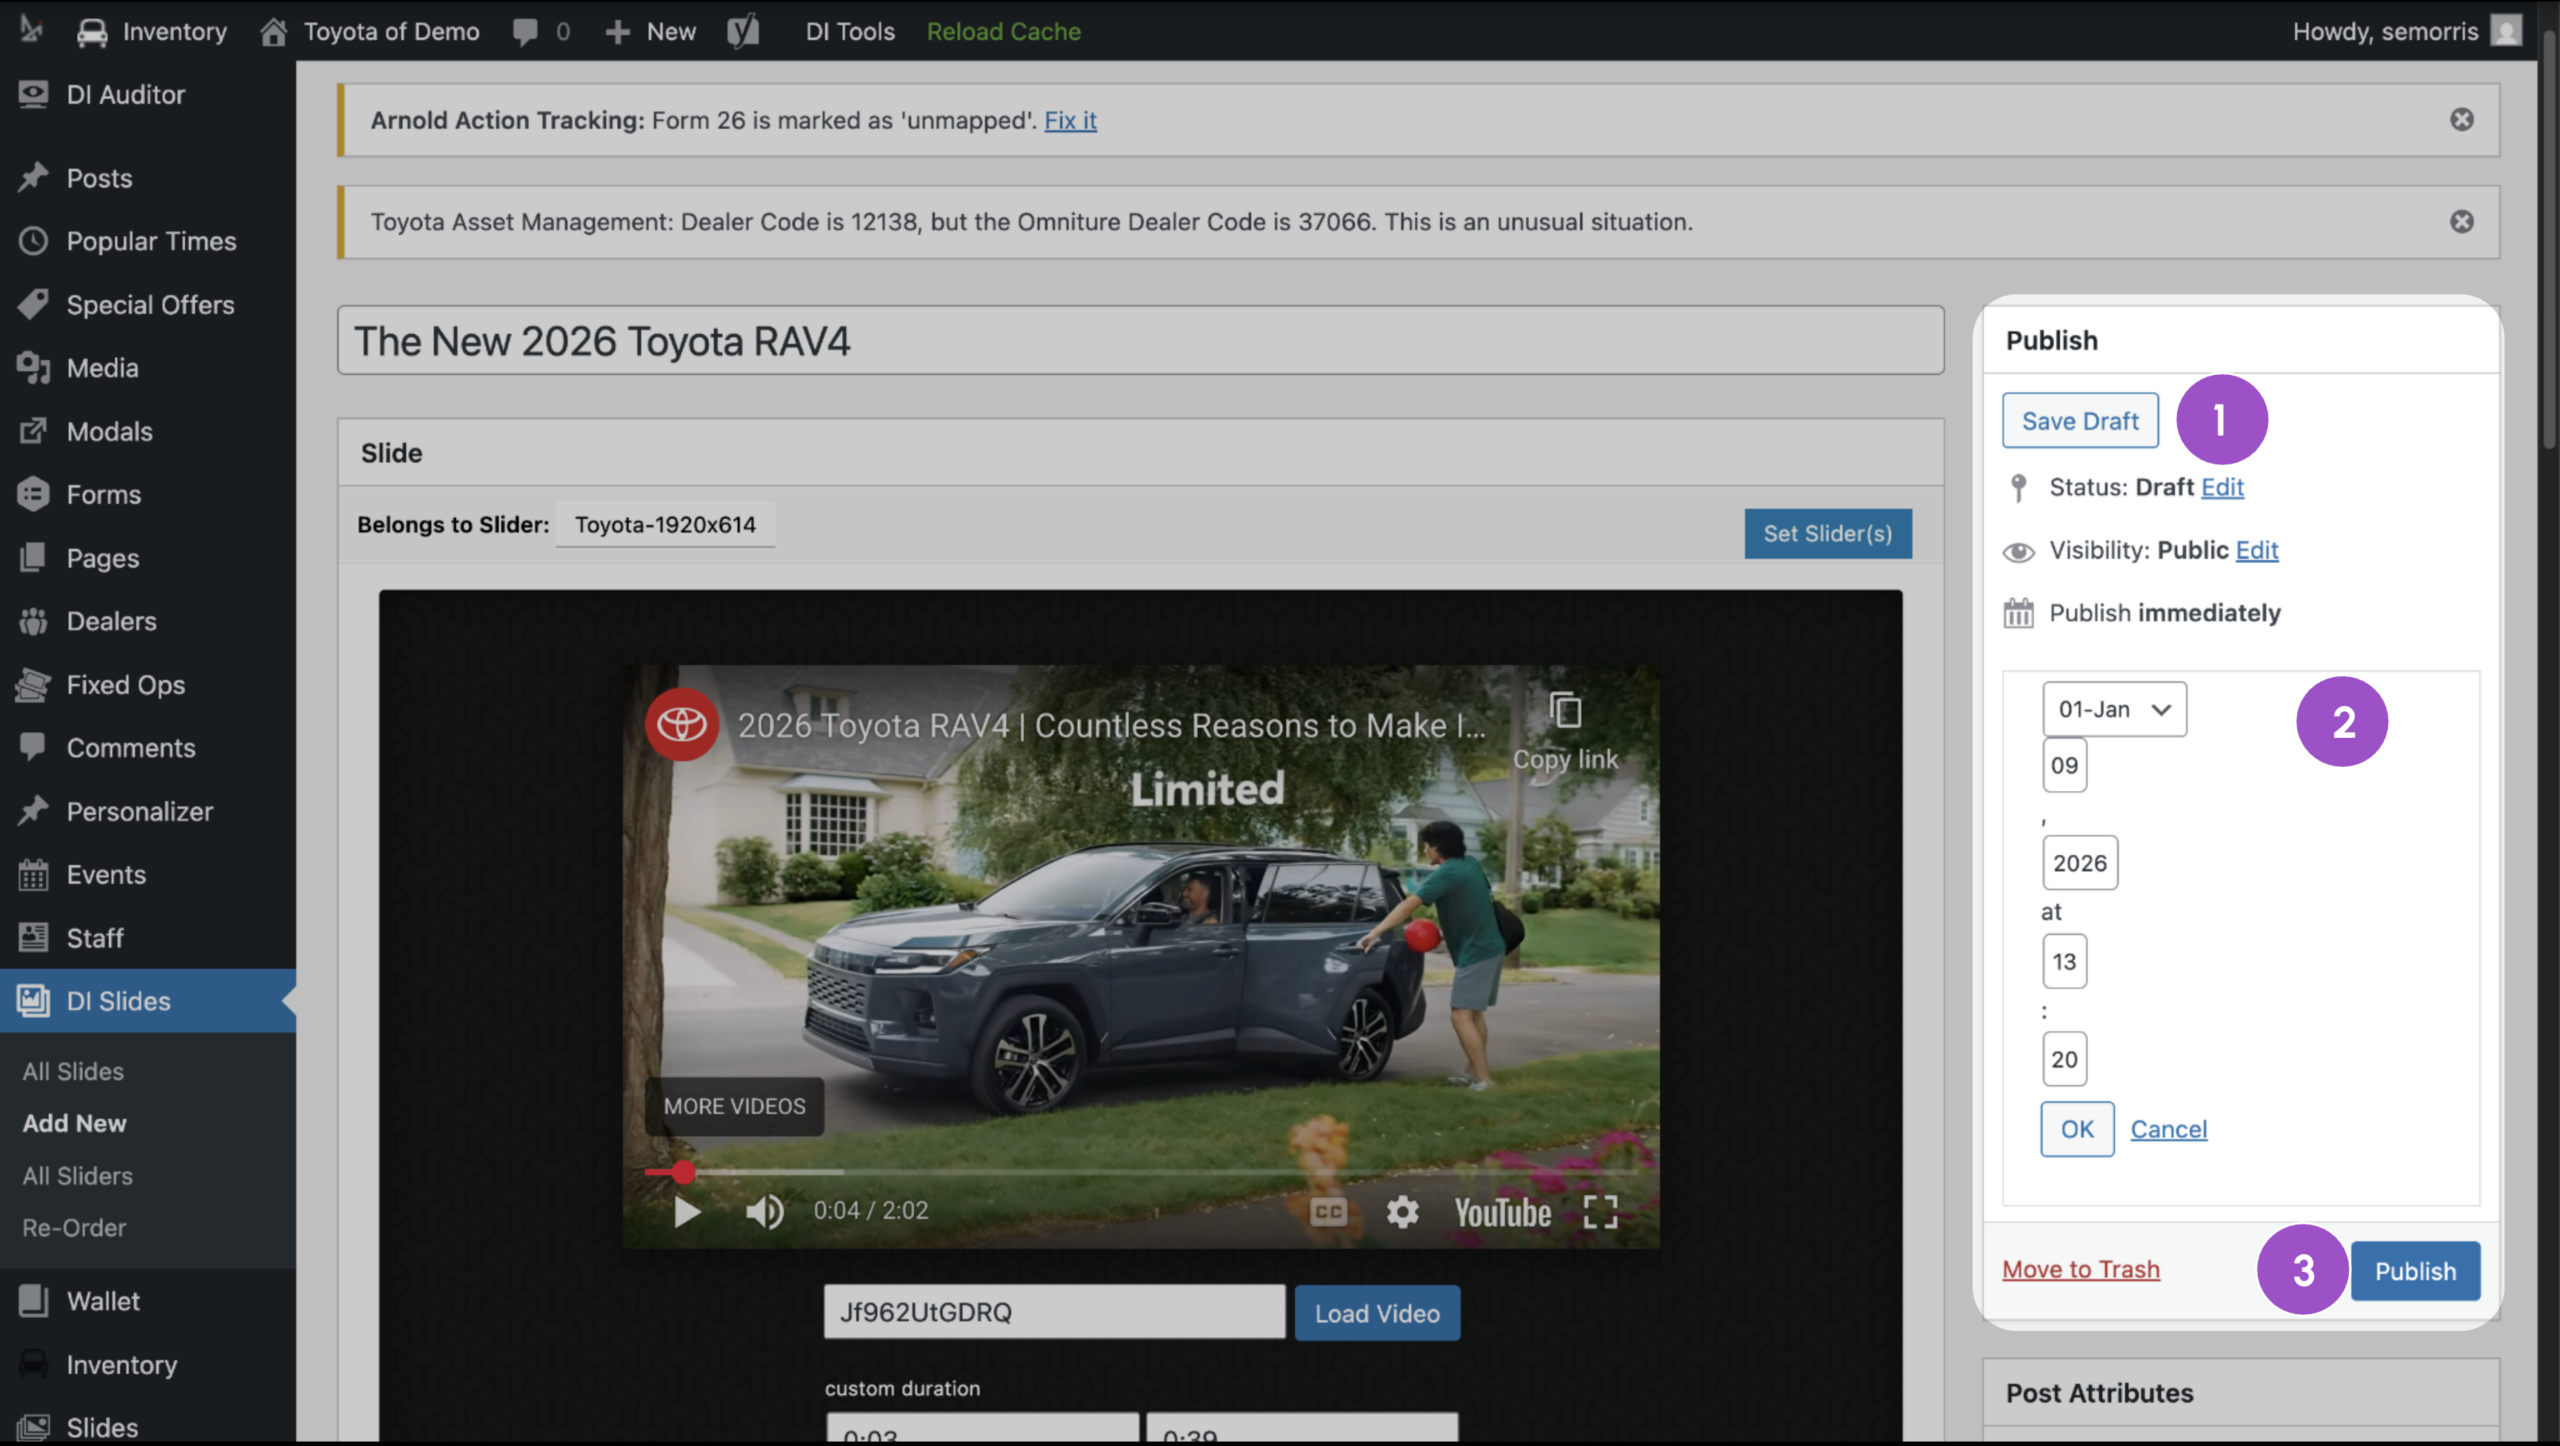
Task: Open the Yoast SEO icon in admin bar
Action: tap(743, 31)
